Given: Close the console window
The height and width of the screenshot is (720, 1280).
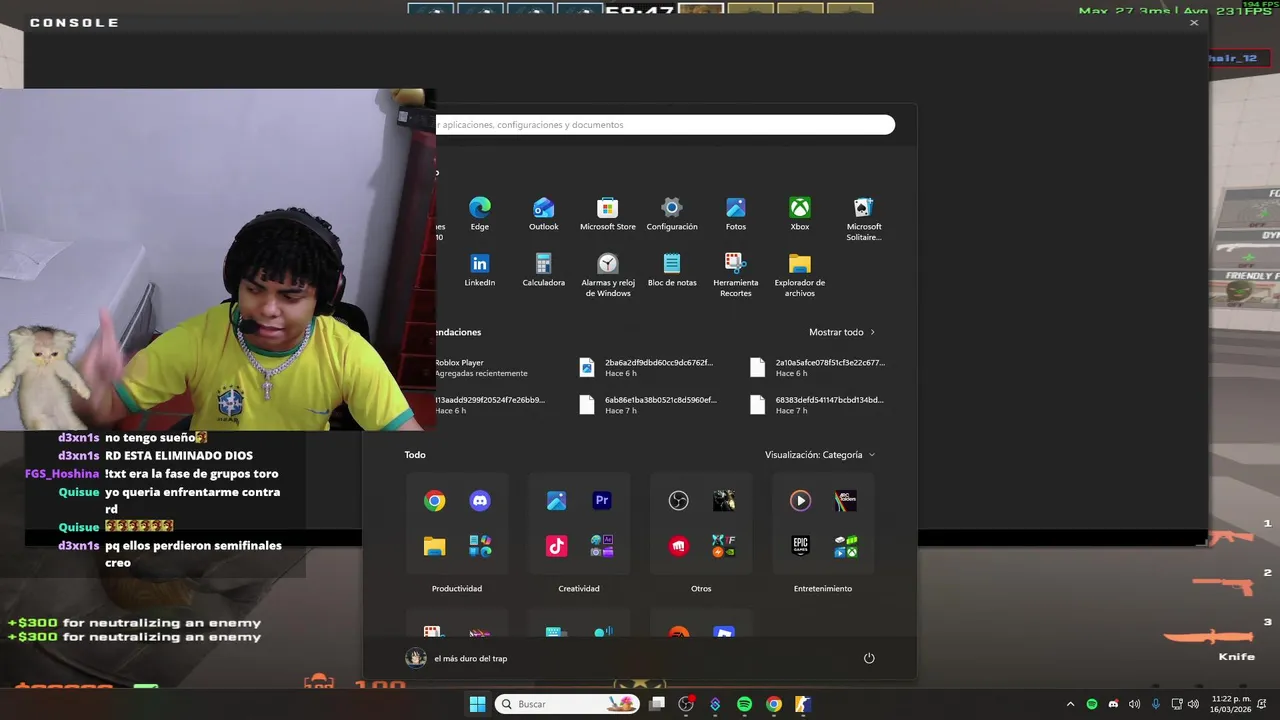Looking at the screenshot, I should tap(1193, 22).
